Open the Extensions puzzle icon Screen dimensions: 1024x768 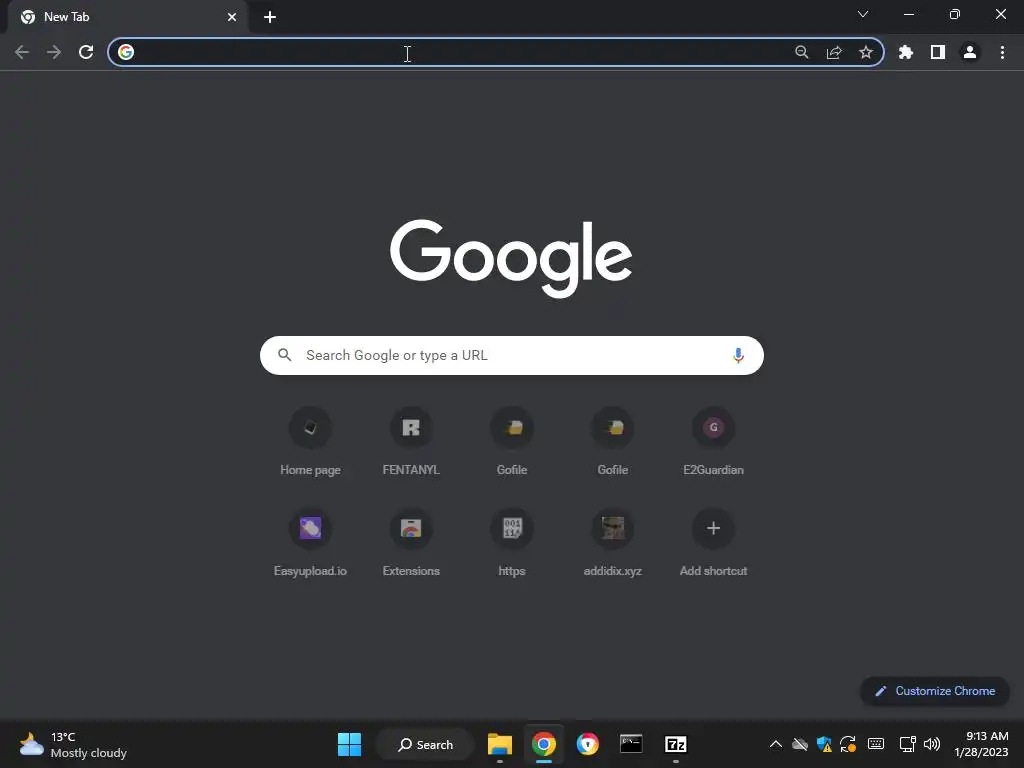click(906, 52)
